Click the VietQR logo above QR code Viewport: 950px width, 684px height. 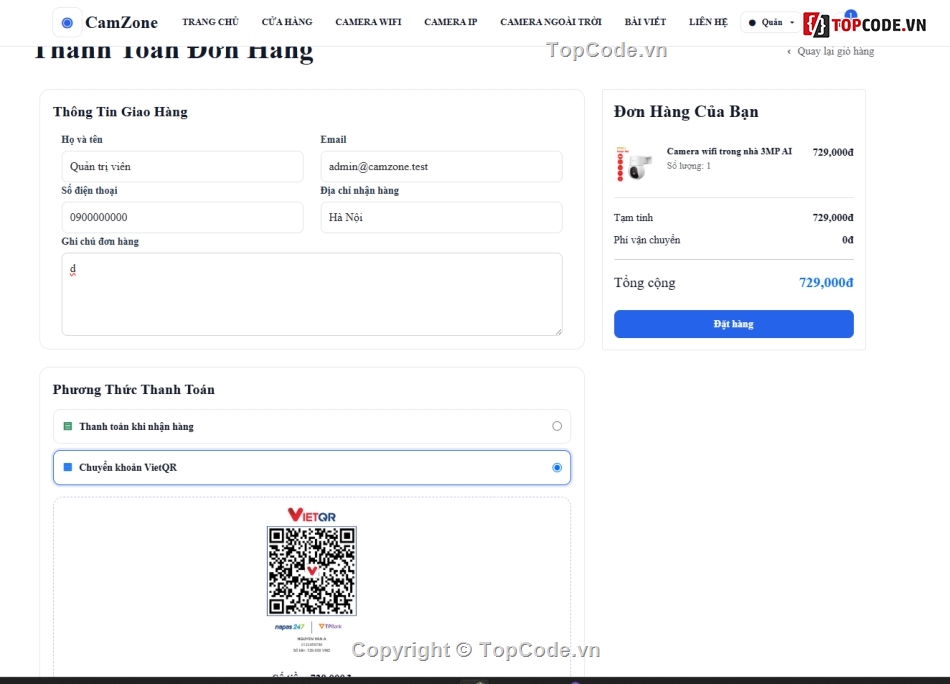click(x=311, y=515)
